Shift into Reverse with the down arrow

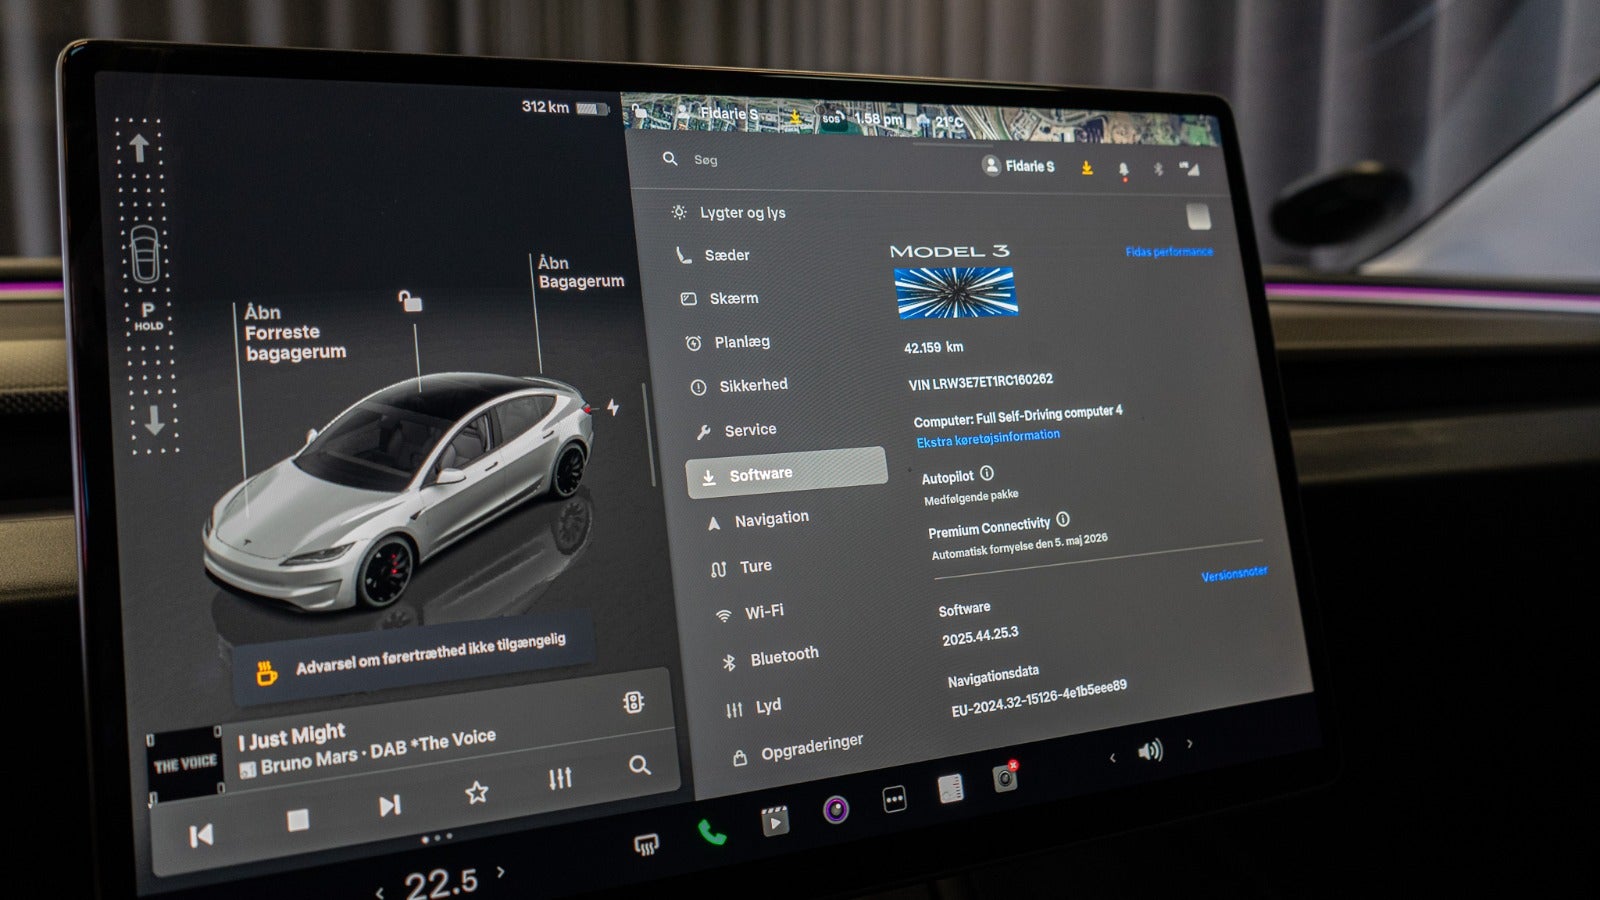pos(153,420)
